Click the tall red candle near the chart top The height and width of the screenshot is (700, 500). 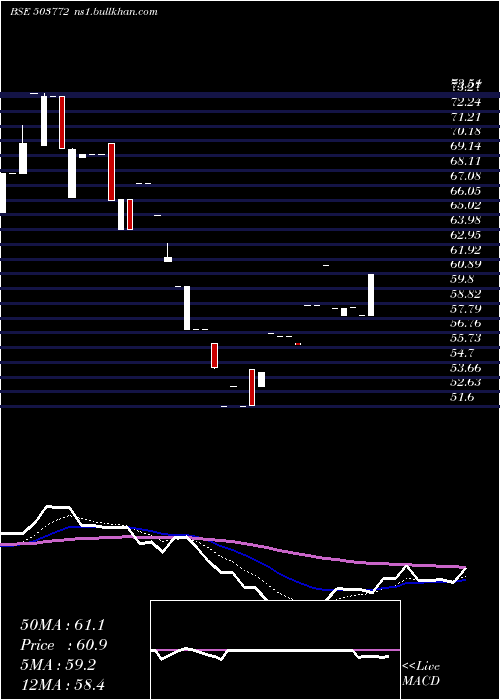pyautogui.click(x=62, y=122)
